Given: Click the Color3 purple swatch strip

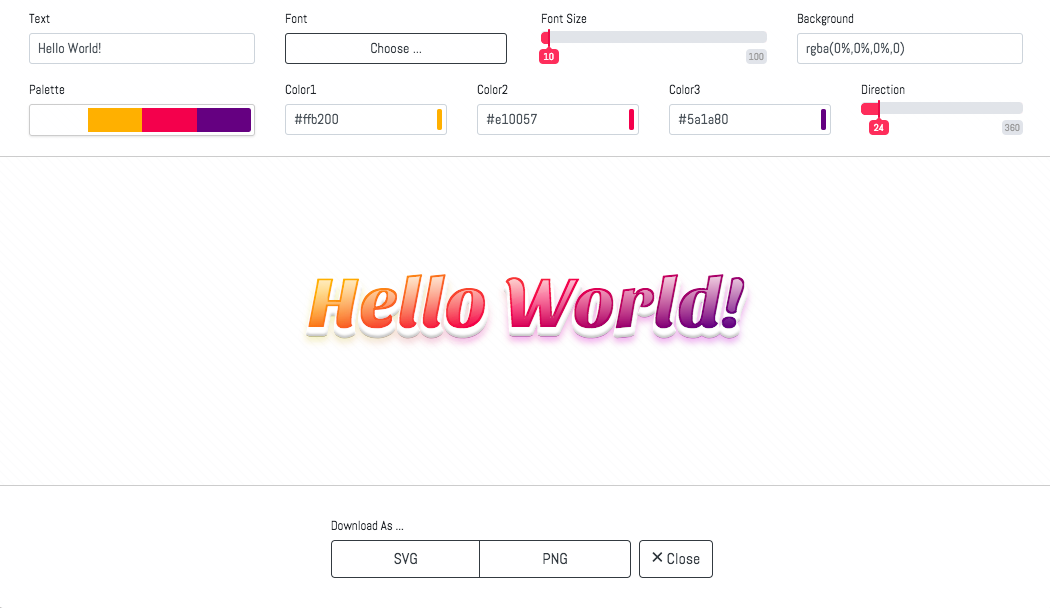Looking at the screenshot, I should 825,119.
